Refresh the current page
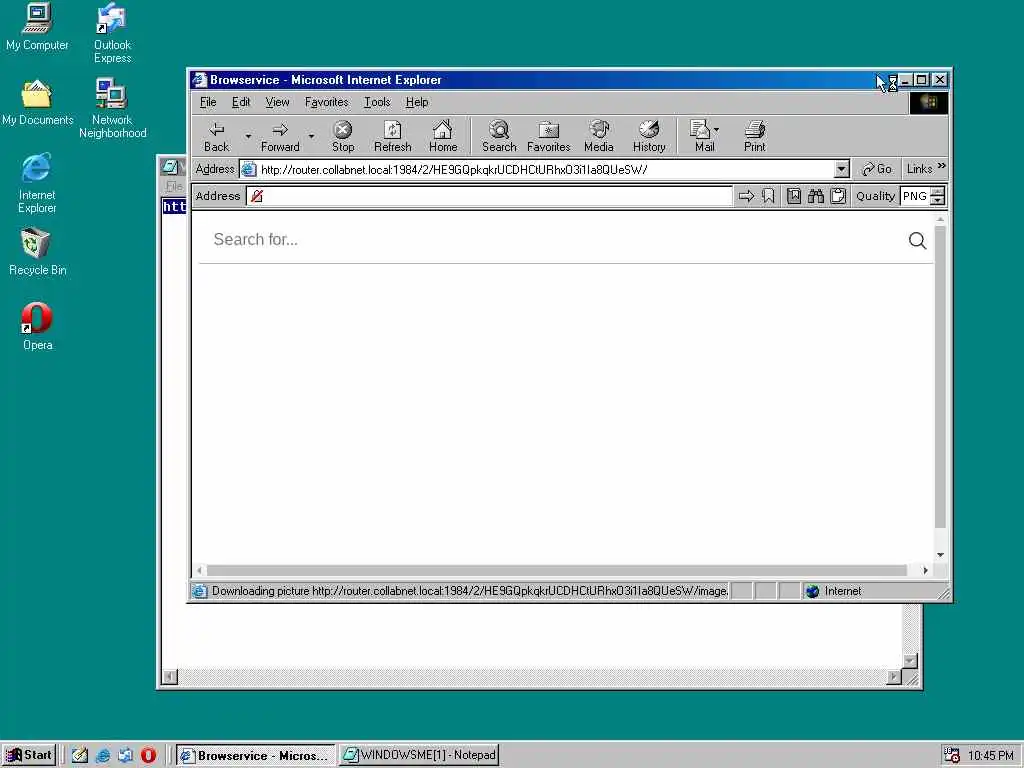1024x768 pixels. [392, 137]
